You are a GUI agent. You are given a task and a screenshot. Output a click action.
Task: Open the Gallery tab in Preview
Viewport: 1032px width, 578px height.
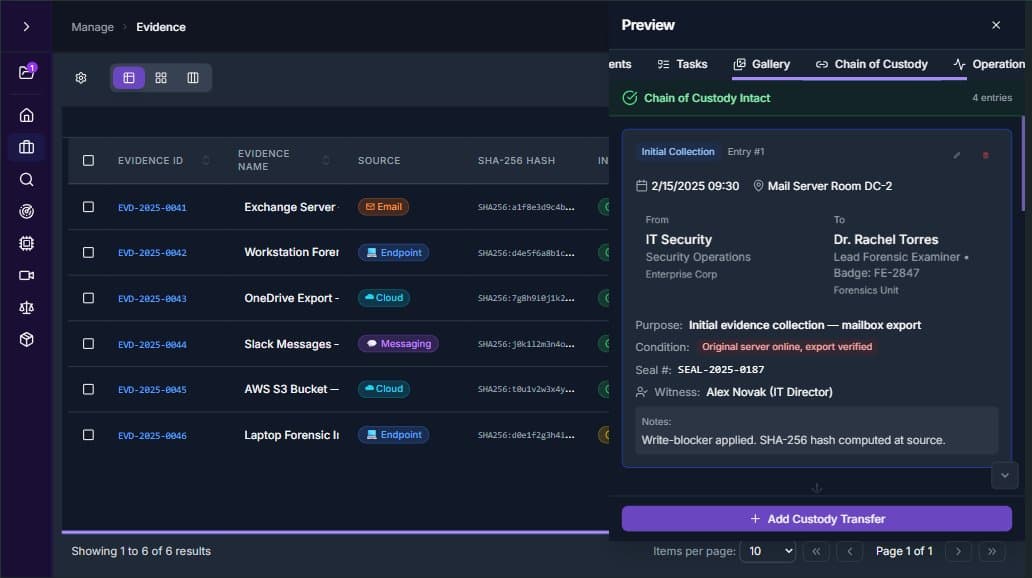coord(761,64)
